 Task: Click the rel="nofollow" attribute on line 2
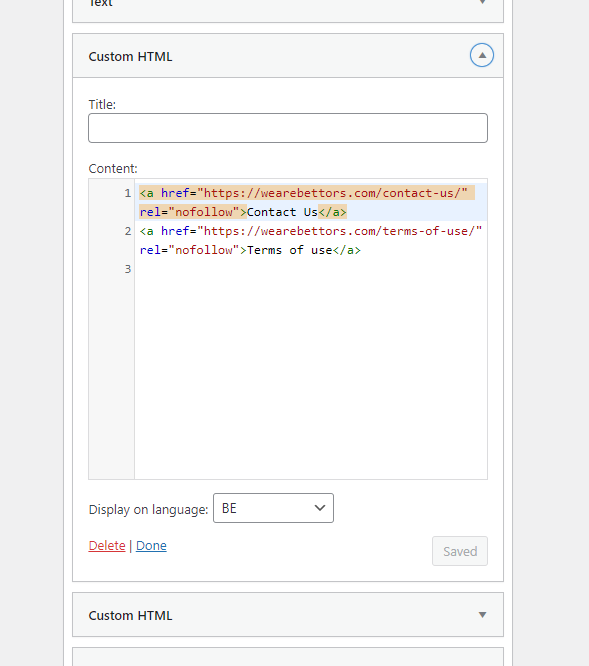pyautogui.click(x=189, y=250)
